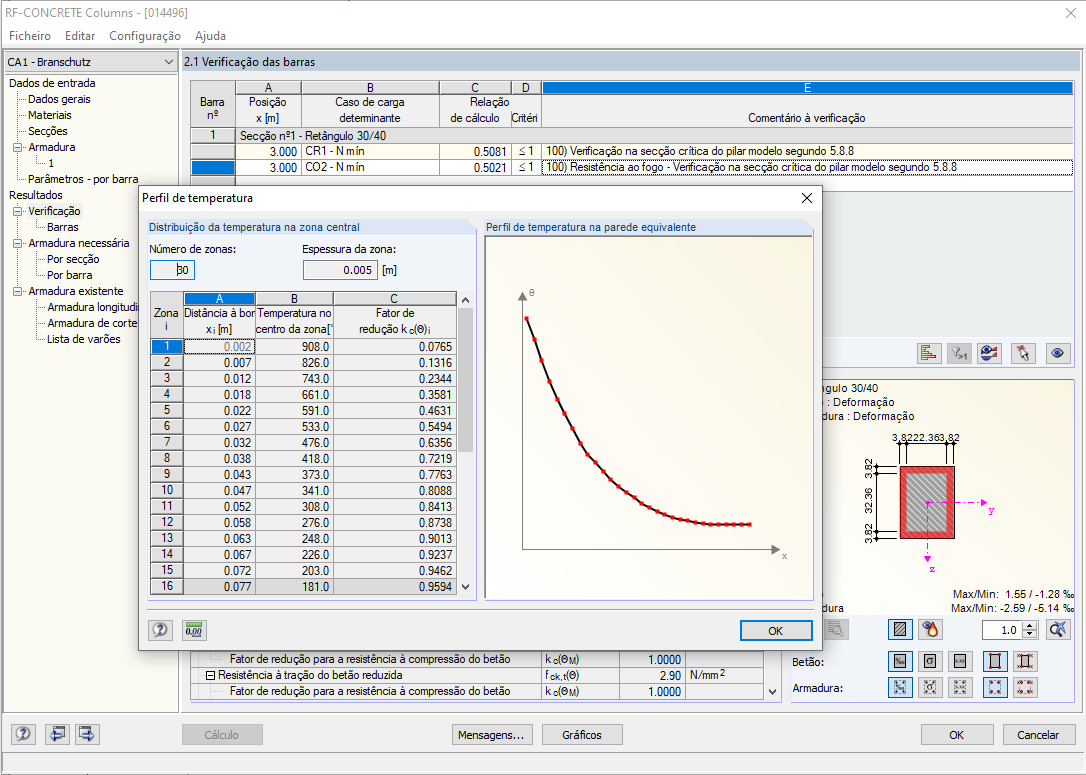This screenshot has width=1086, height=775.
Task: Click the Número de zonas input field
Action: coord(172,270)
